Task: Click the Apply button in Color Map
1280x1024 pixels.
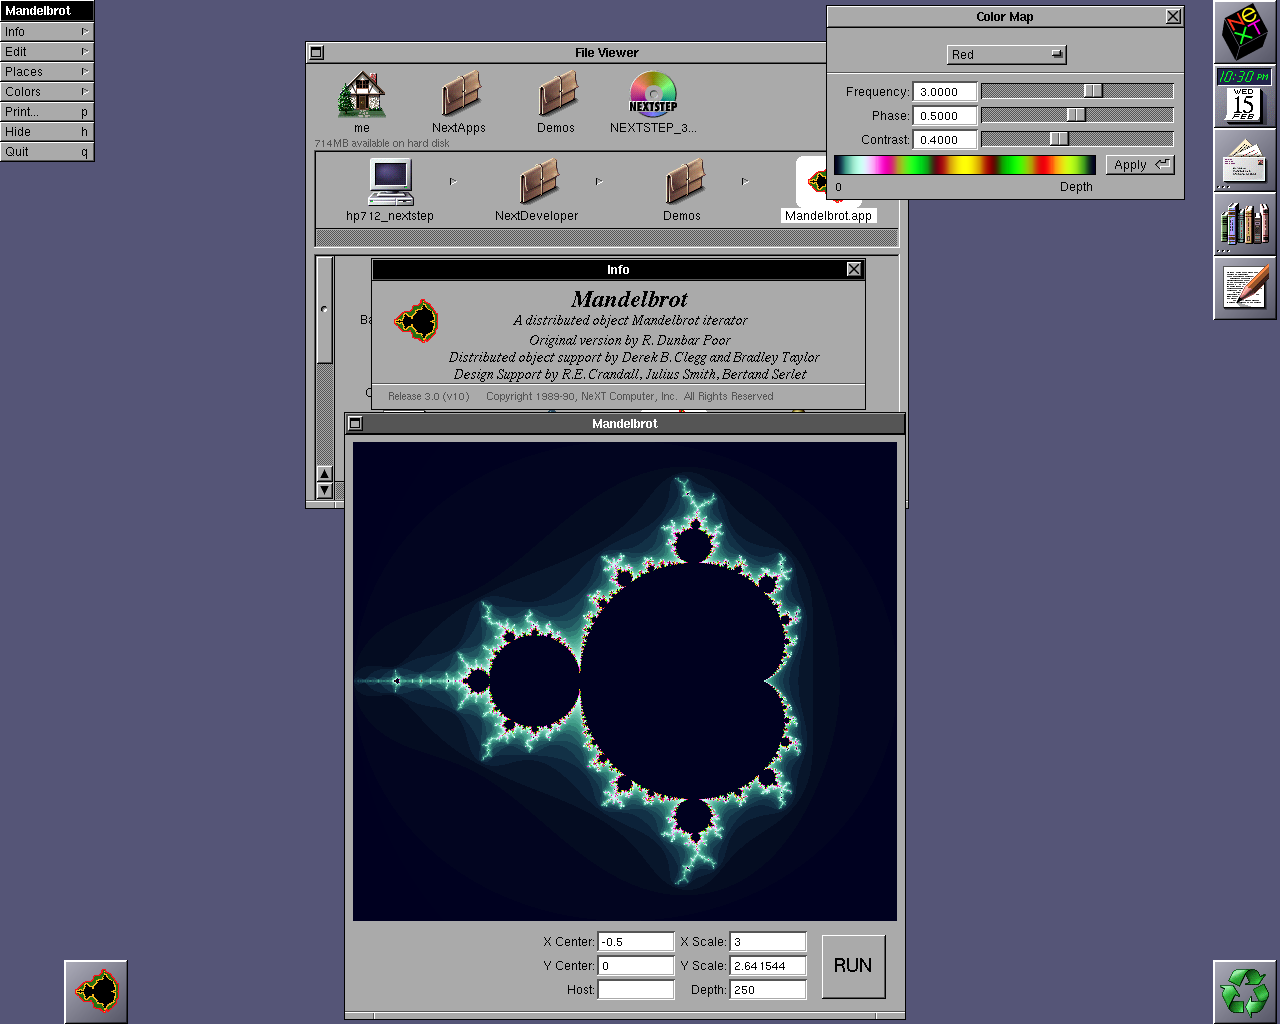Action: pyautogui.click(x=1140, y=165)
